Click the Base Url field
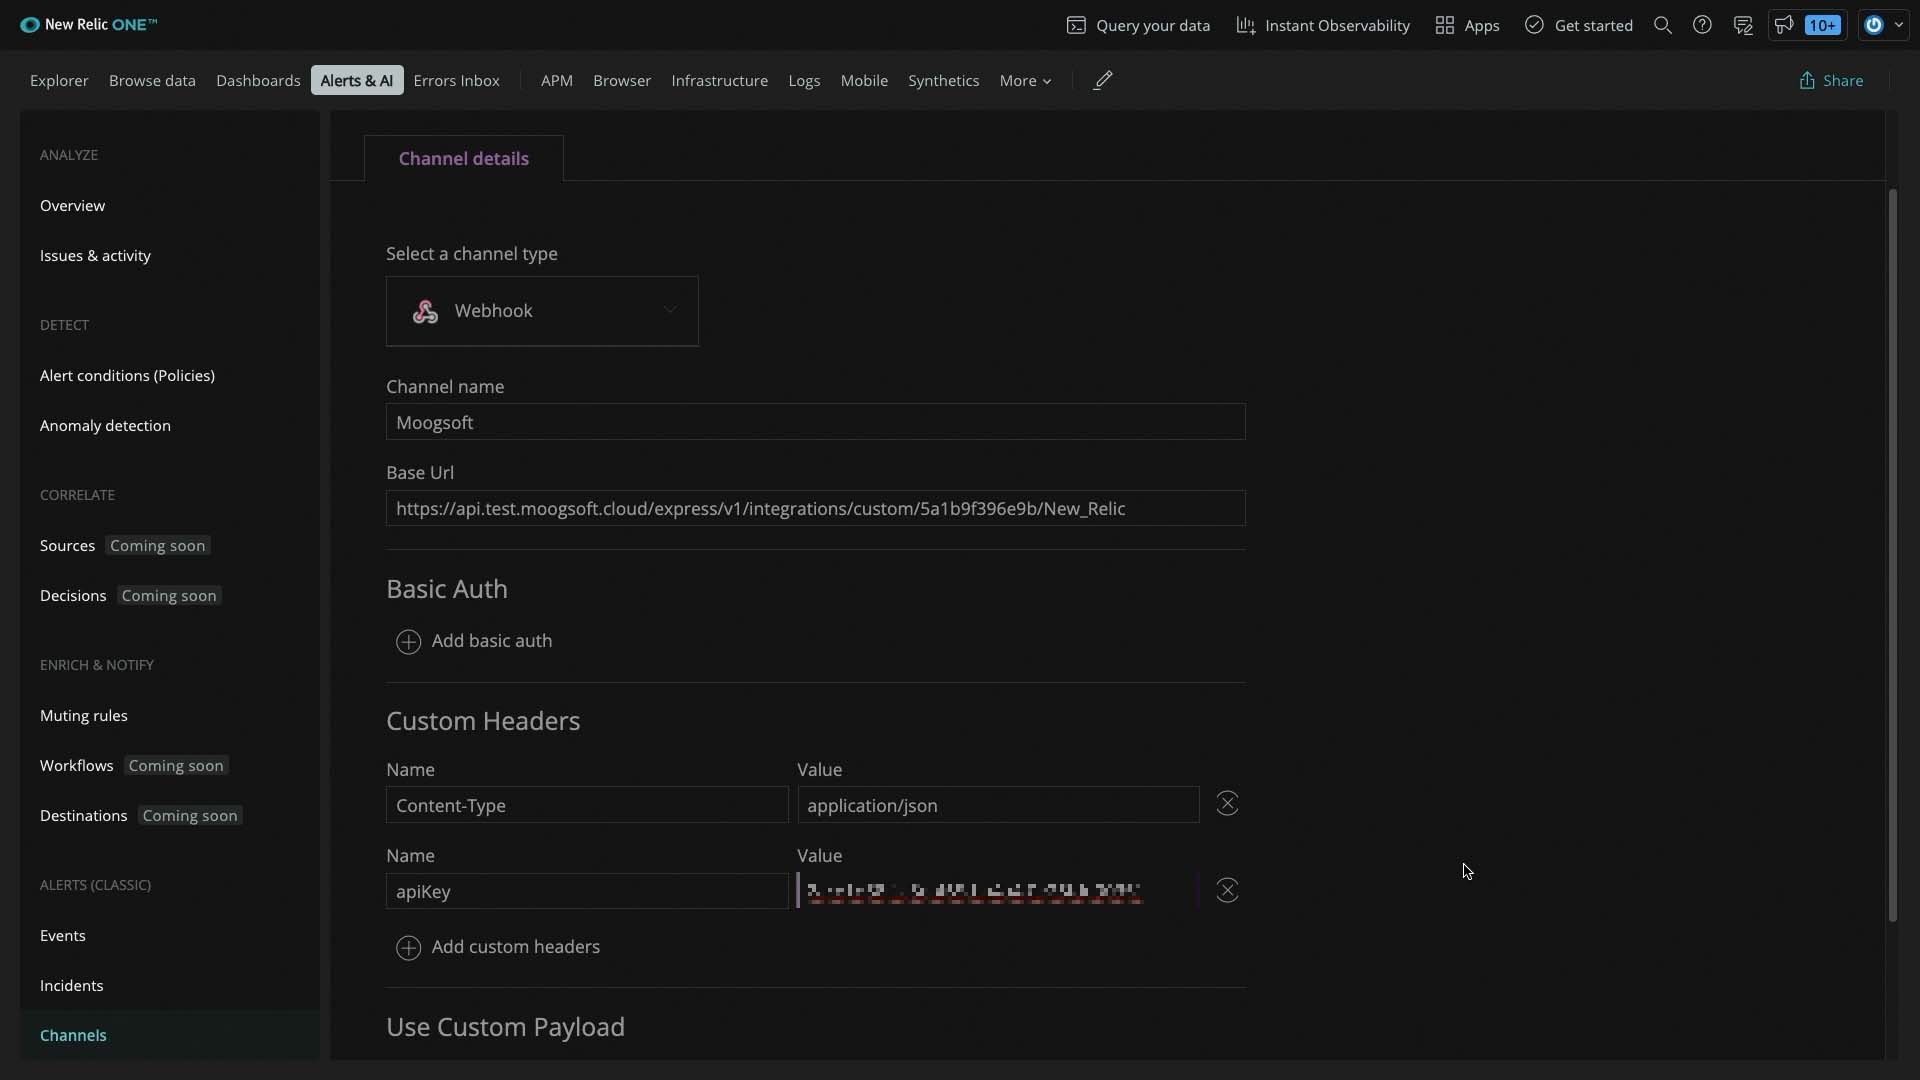Image resolution: width=1920 pixels, height=1080 pixels. point(816,508)
